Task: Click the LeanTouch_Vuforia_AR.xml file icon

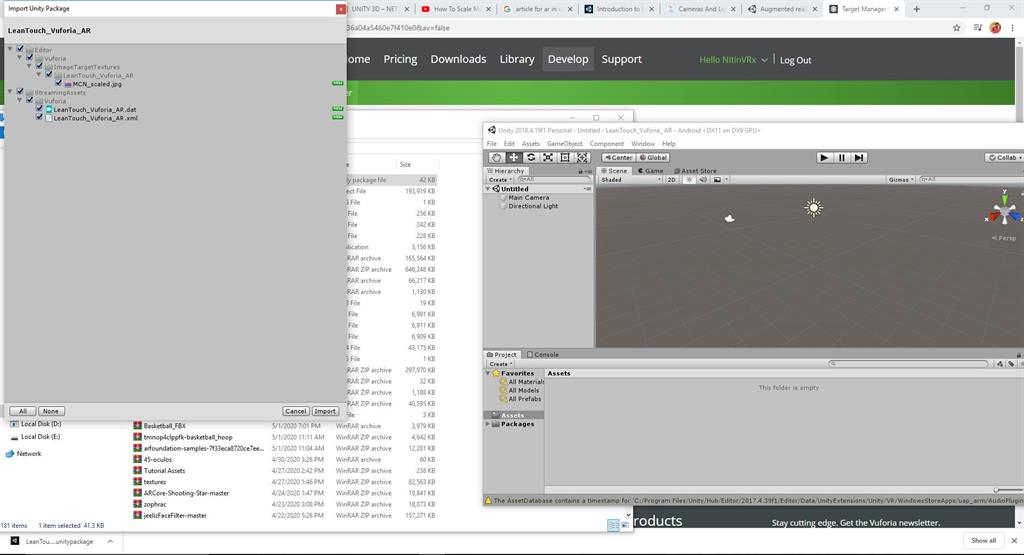Action: [x=48, y=118]
